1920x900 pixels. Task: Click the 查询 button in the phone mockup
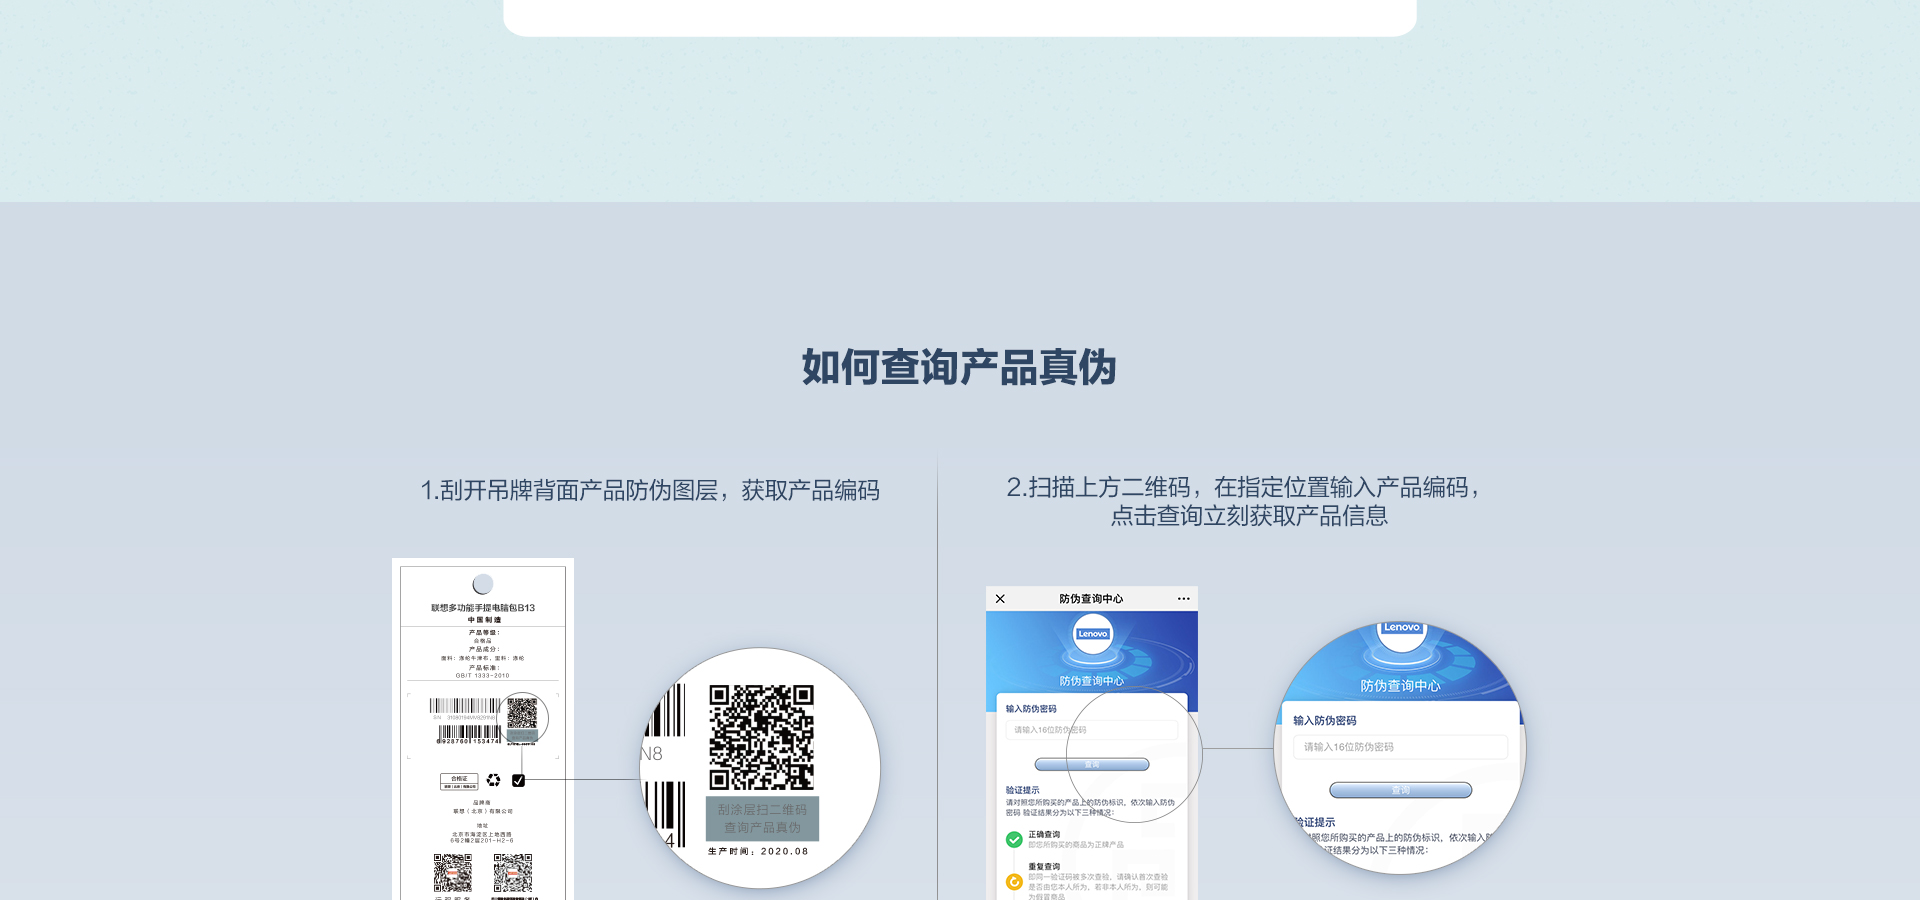click(1092, 764)
